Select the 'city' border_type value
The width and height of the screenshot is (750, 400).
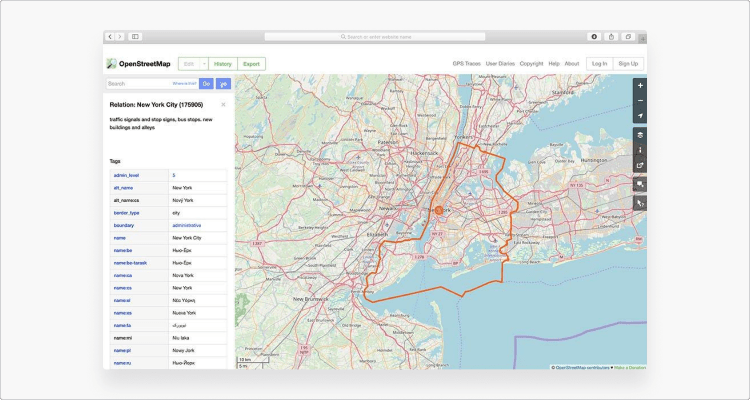(176, 213)
